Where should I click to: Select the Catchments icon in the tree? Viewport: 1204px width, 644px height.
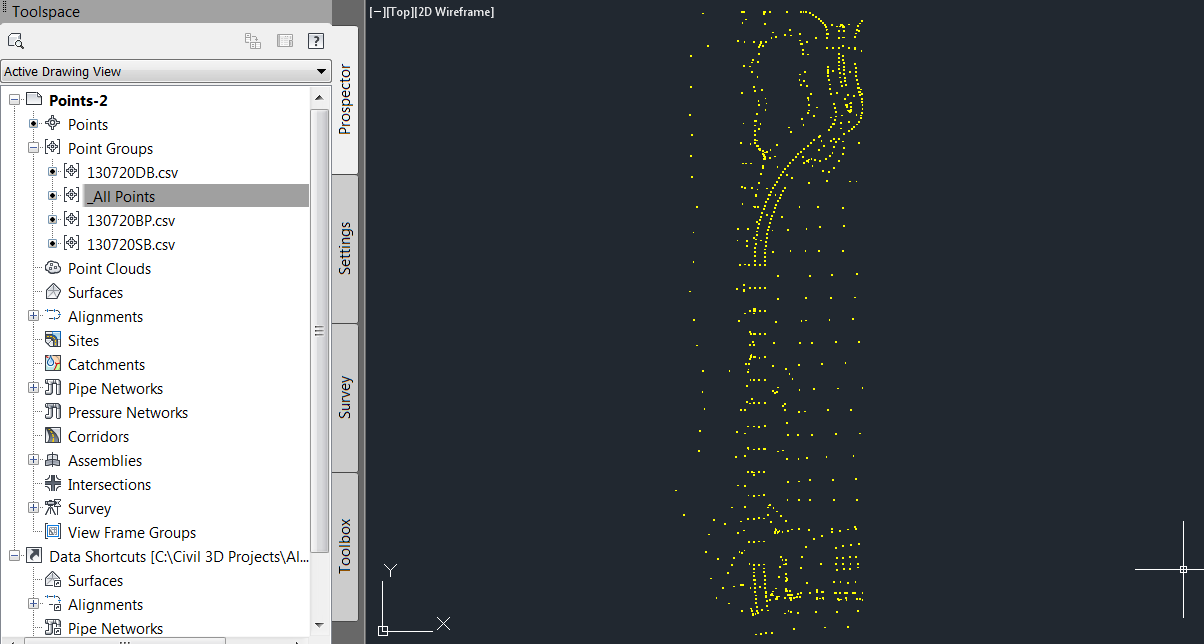(x=54, y=364)
